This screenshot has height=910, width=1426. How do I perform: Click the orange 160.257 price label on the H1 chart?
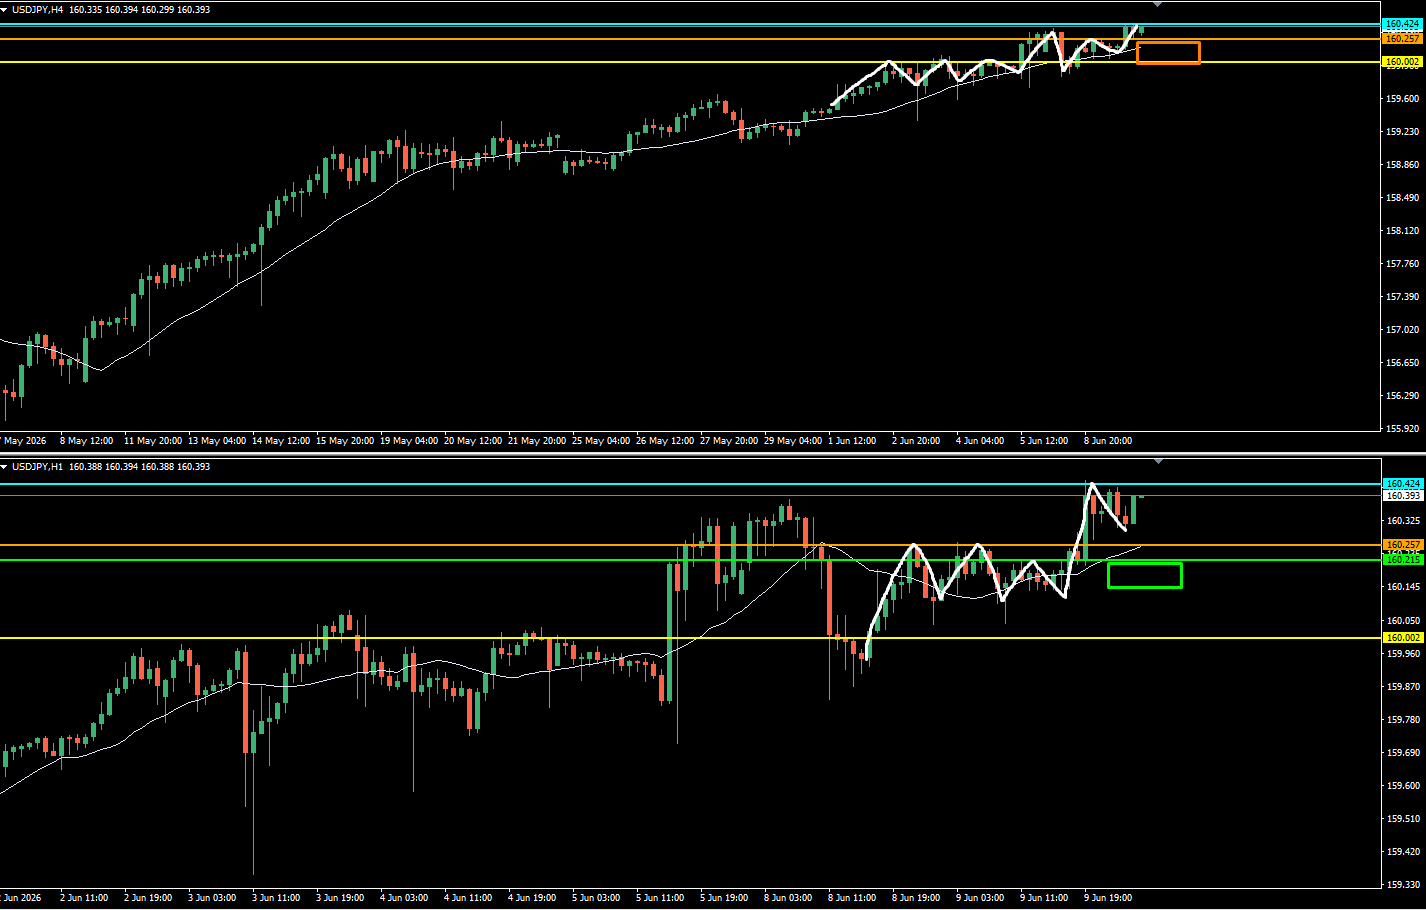(1402, 545)
